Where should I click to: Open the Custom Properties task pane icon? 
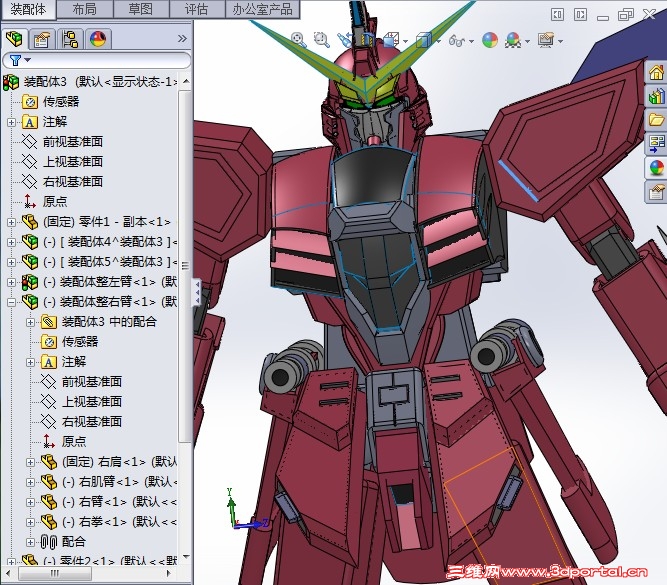[x=656, y=191]
